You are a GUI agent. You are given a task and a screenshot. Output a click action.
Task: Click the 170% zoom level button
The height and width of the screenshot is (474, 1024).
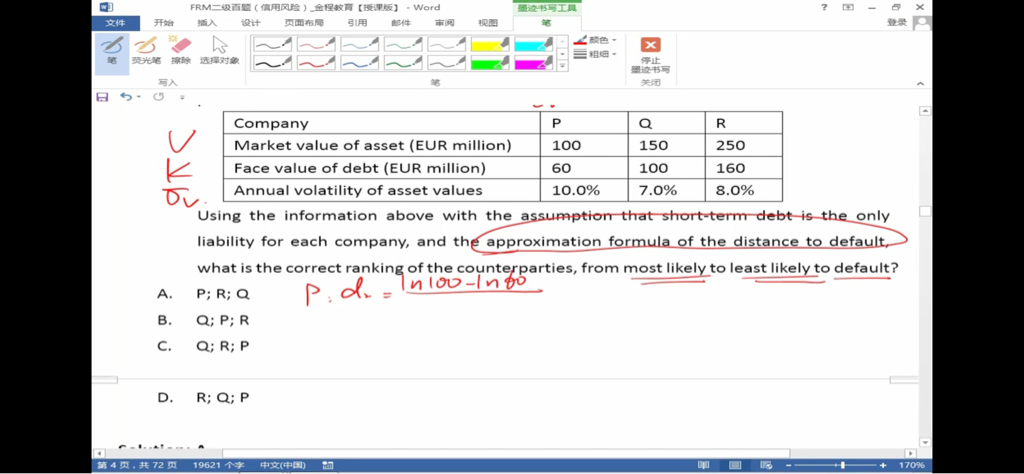[x=911, y=465]
